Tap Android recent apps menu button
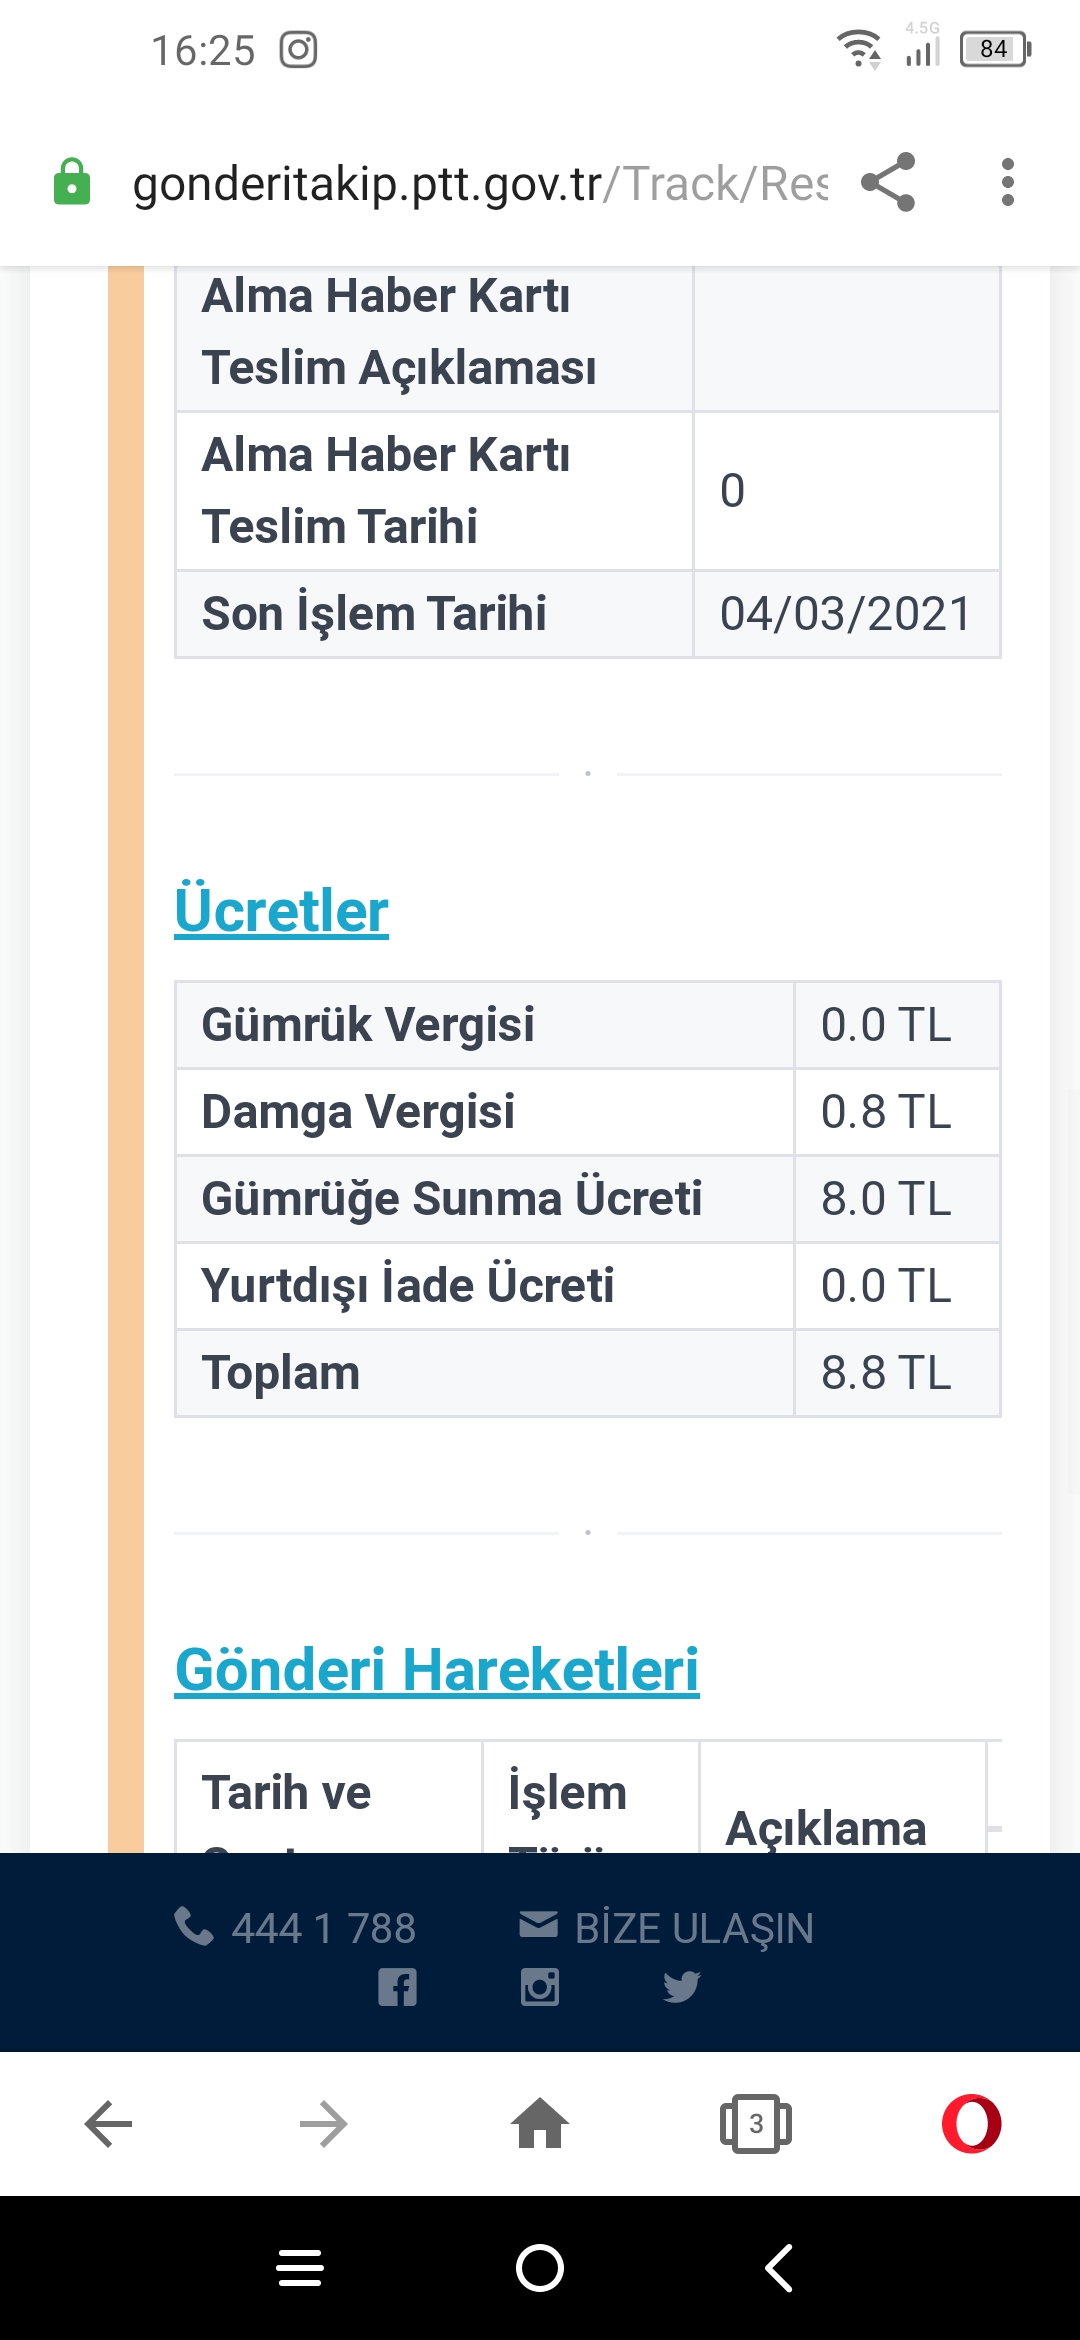This screenshot has width=1080, height=2340. point(300,2267)
